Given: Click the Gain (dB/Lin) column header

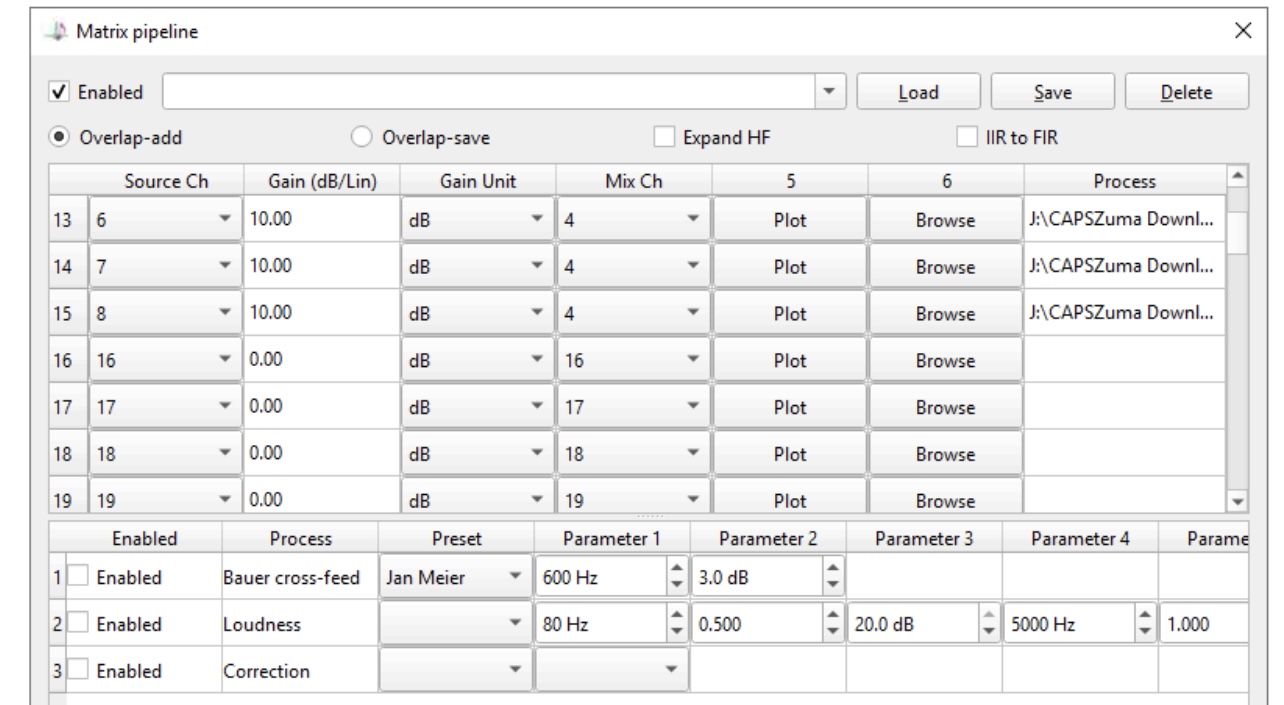Looking at the screenshot, I should [x=322, y=181].
